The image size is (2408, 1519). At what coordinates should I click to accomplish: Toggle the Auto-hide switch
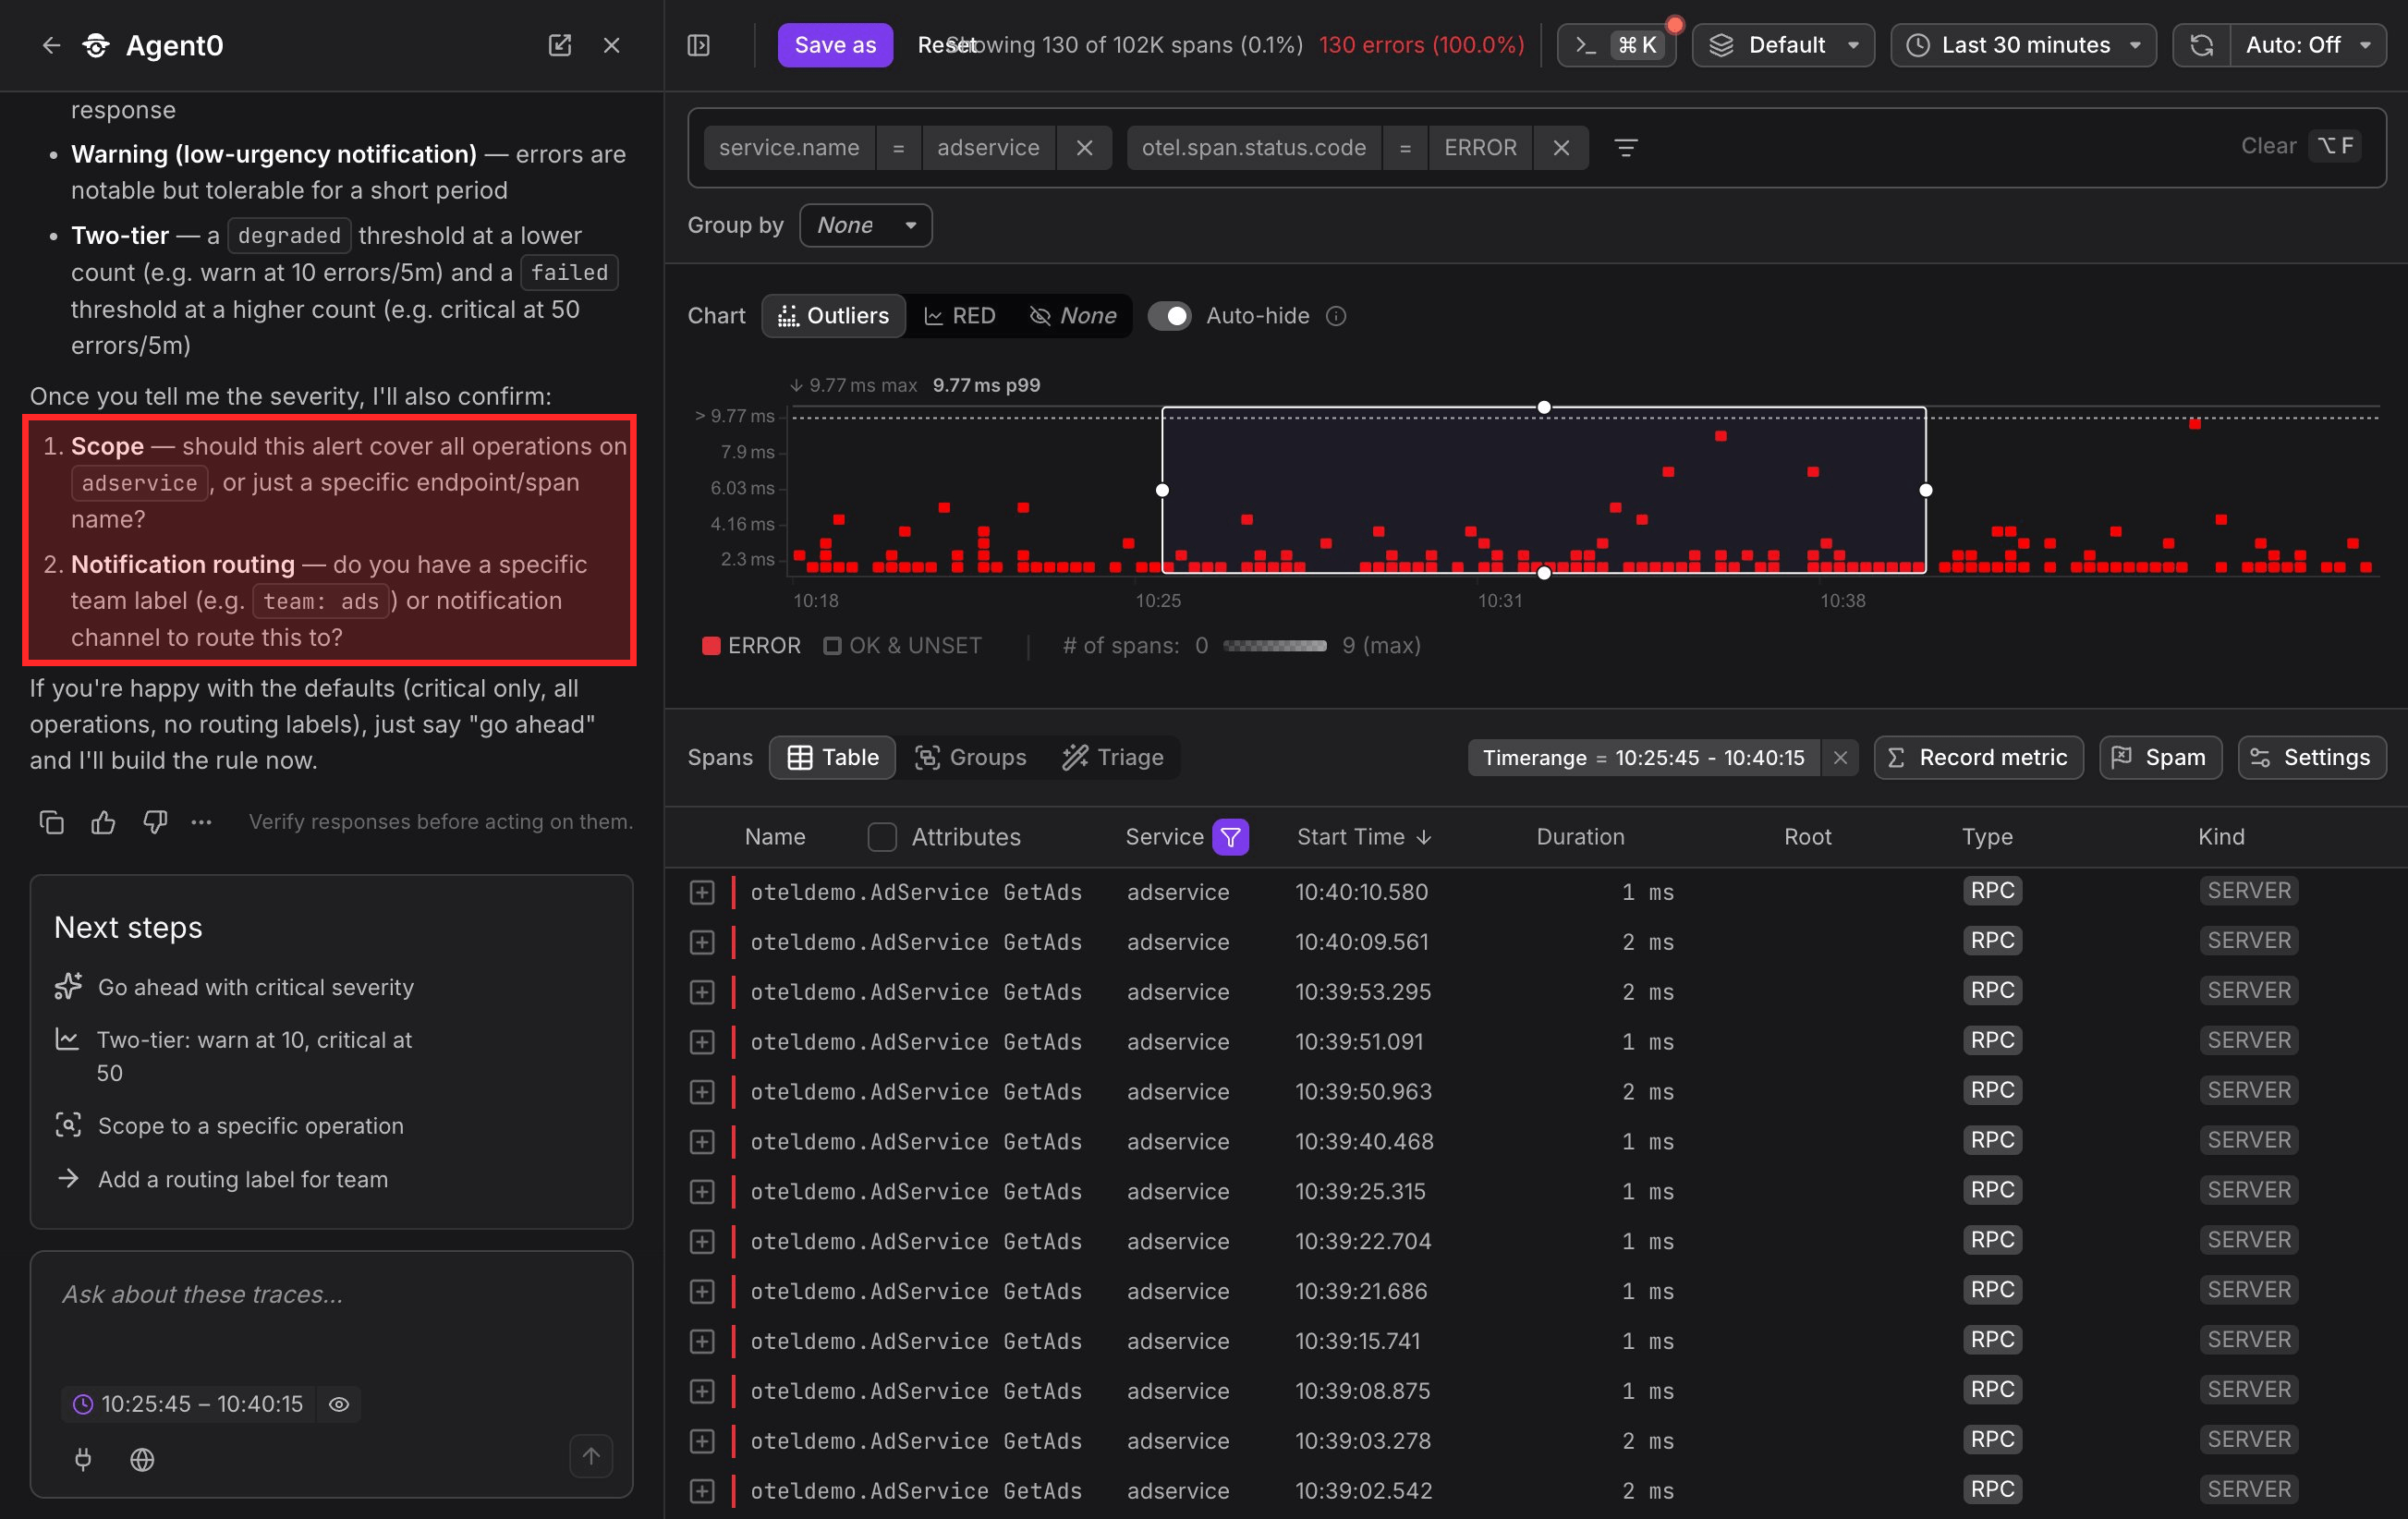(x=1169, y=316)
